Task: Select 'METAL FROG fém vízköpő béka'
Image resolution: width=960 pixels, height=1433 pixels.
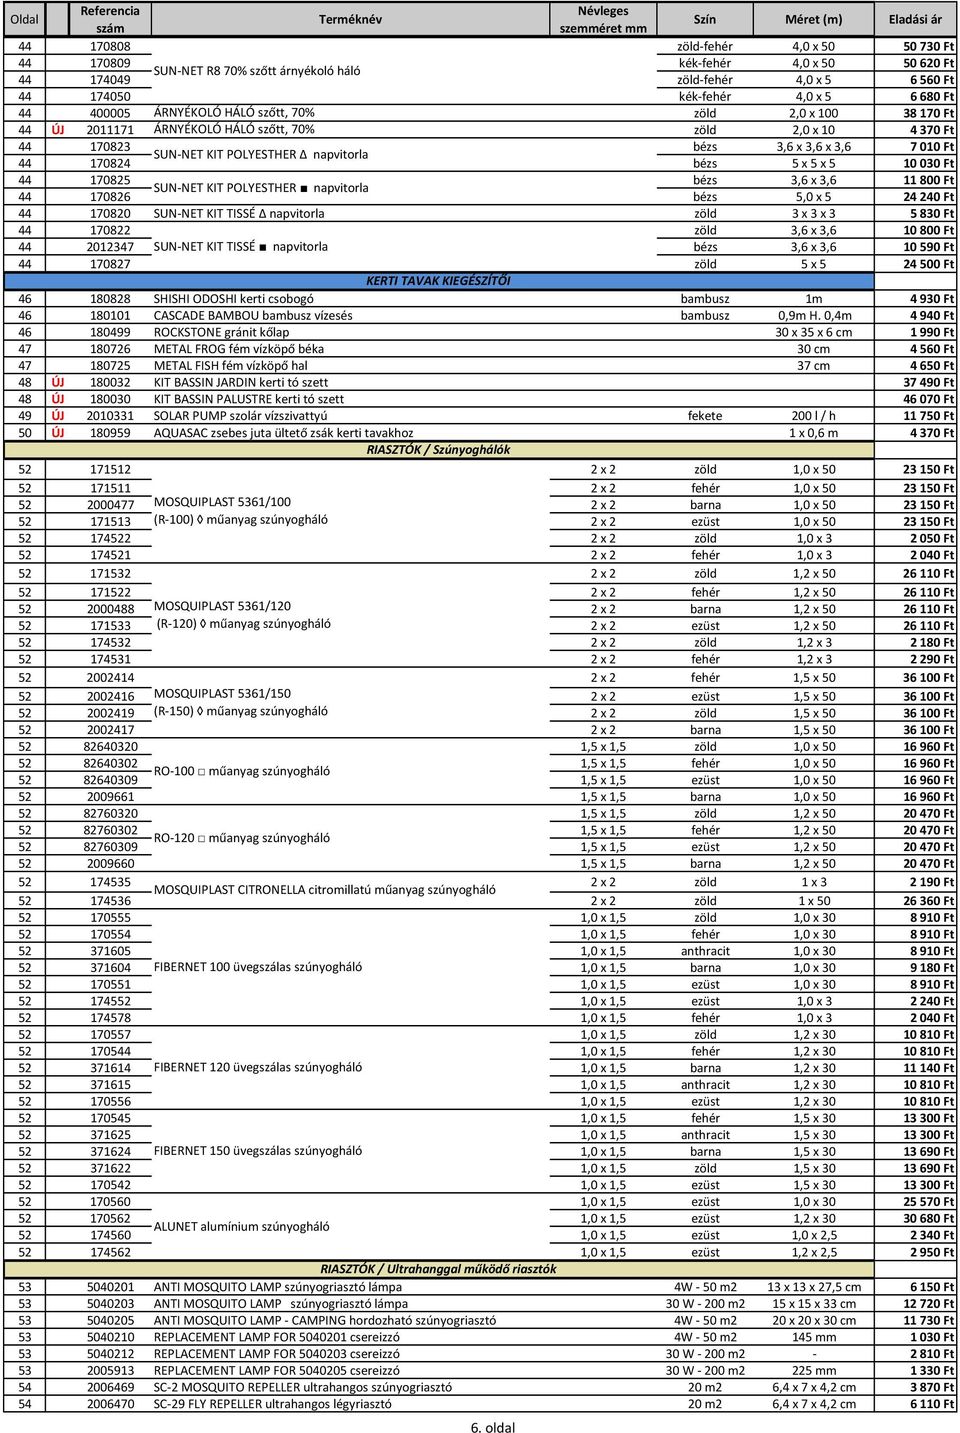Action: click(x=239, y=349)
